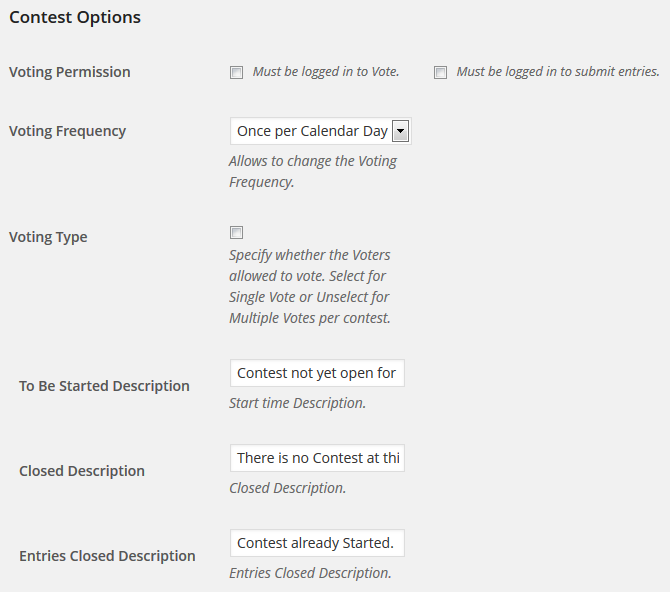Viewport: 670px width, 592px height.
Task: Select the 'Once per Calendar Day' combo box text
Action: (x=312, y=131)
